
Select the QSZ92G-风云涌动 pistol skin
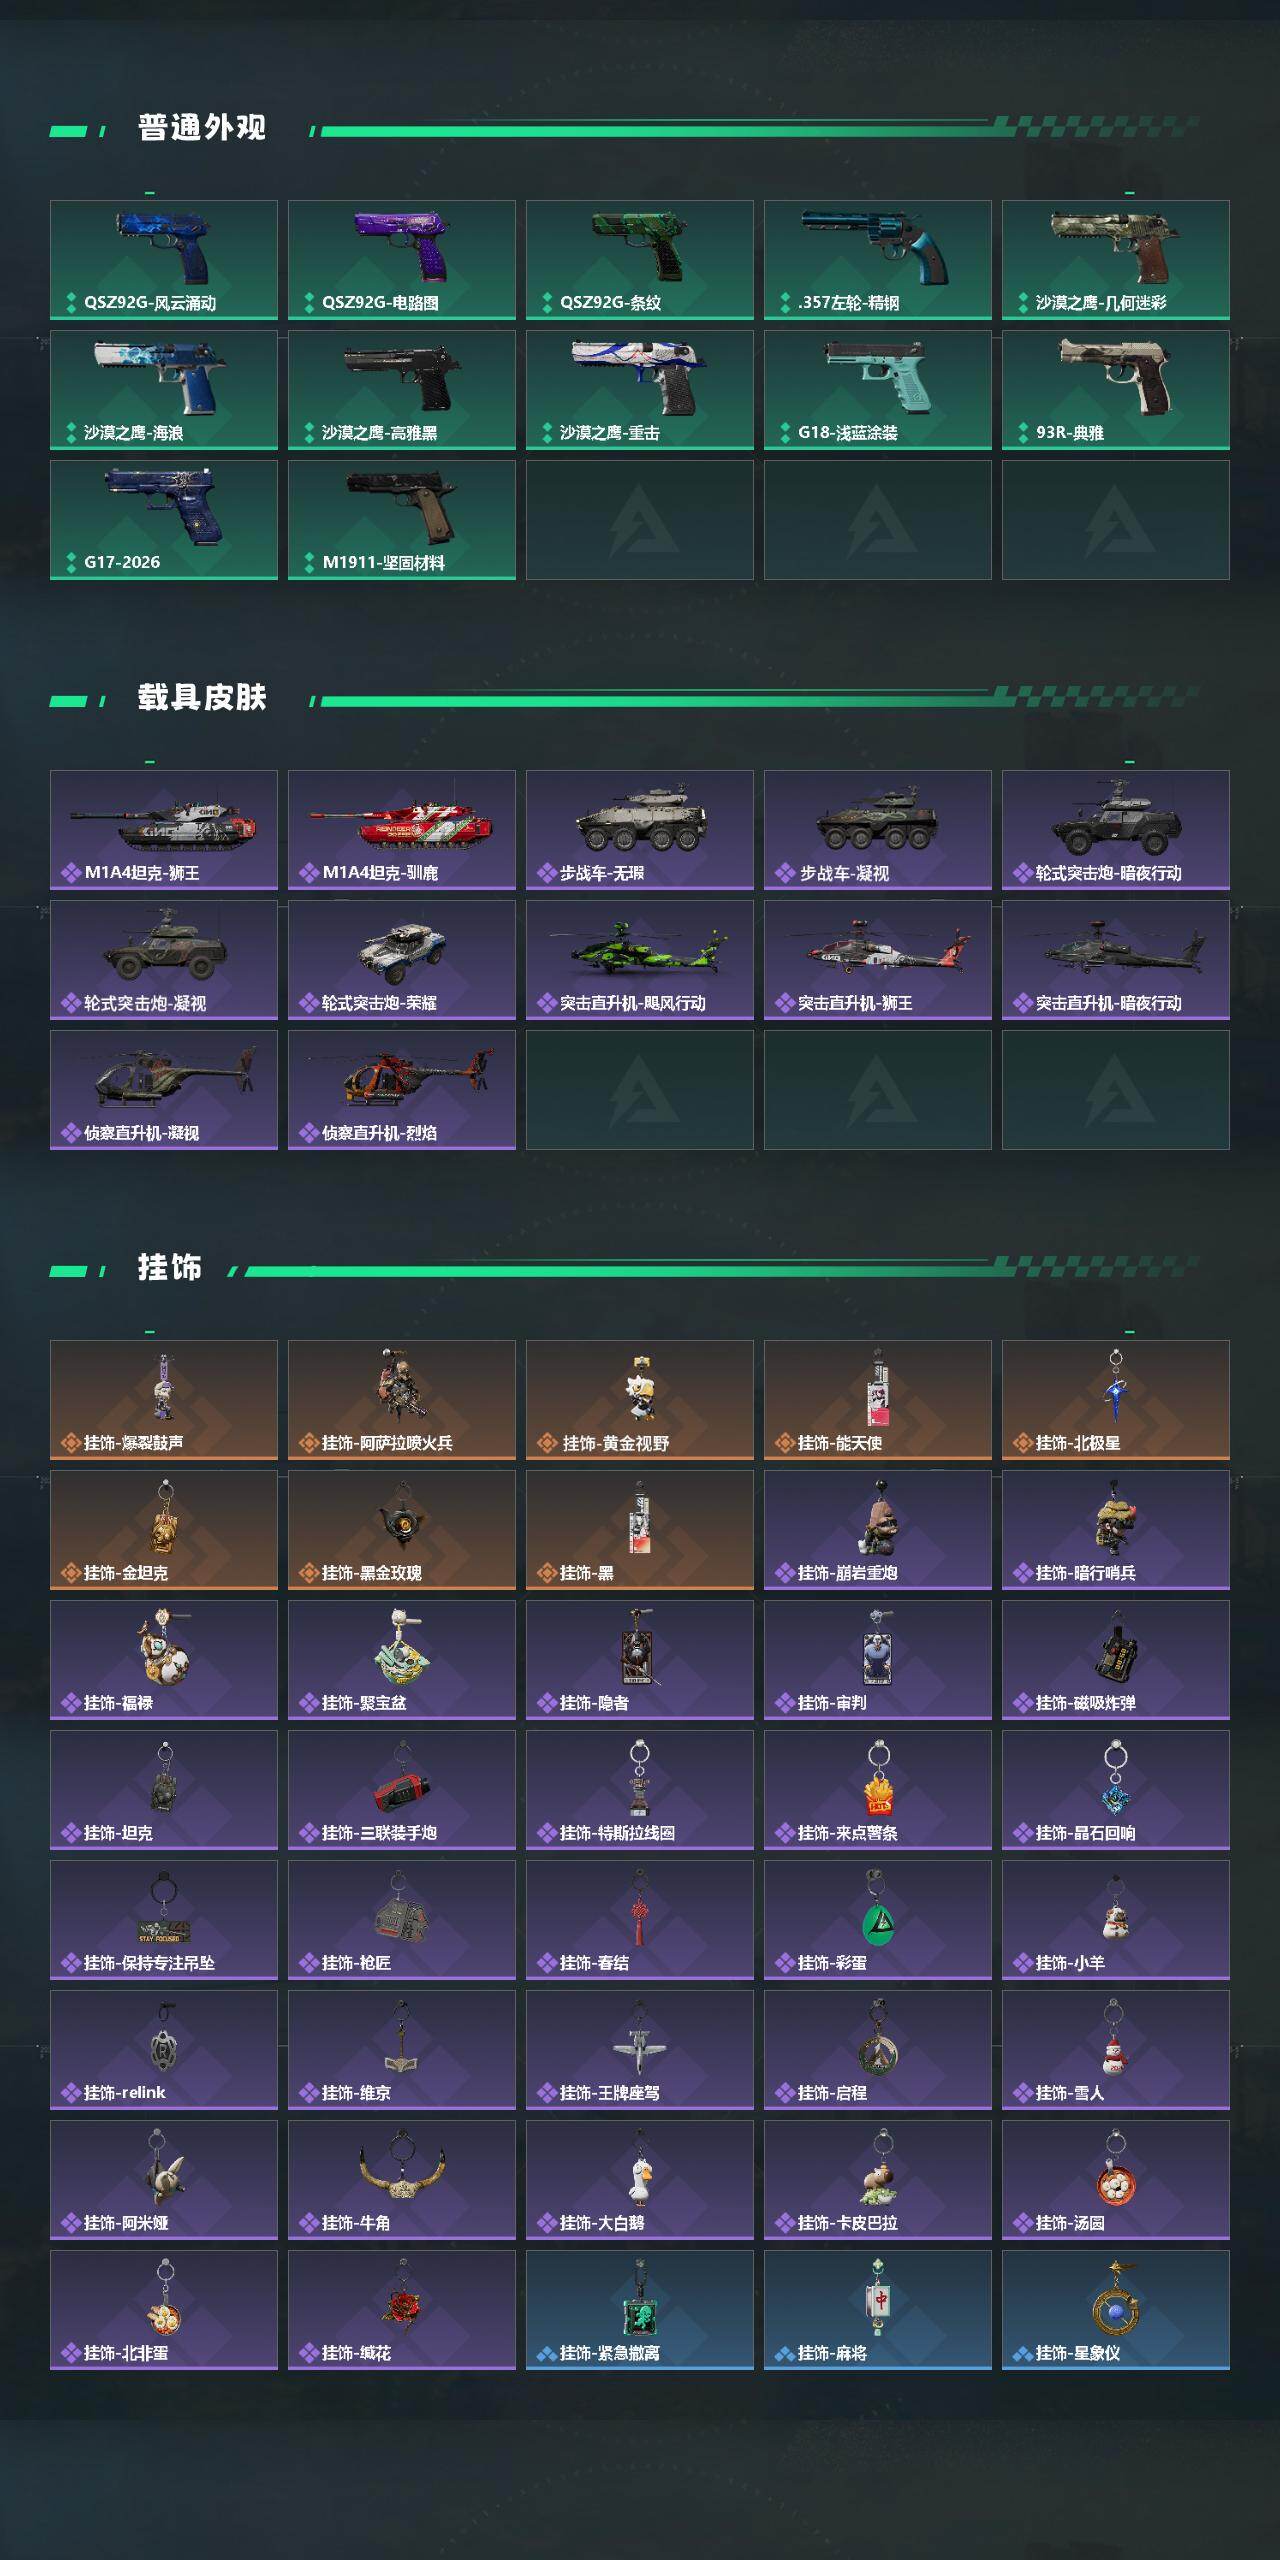point(164,260)
